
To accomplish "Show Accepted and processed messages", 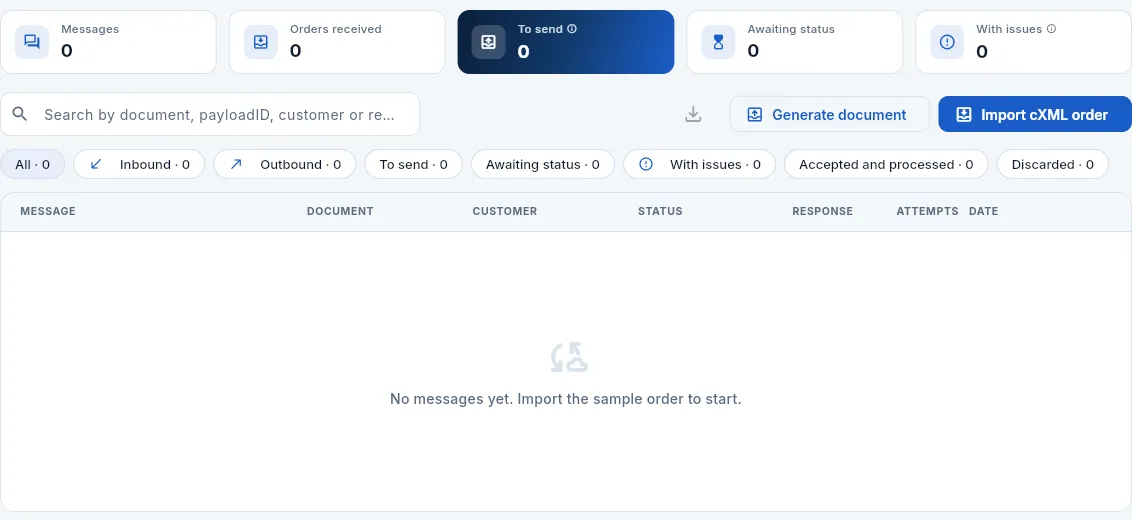I will pyautogui.click(x=887, y=165).
